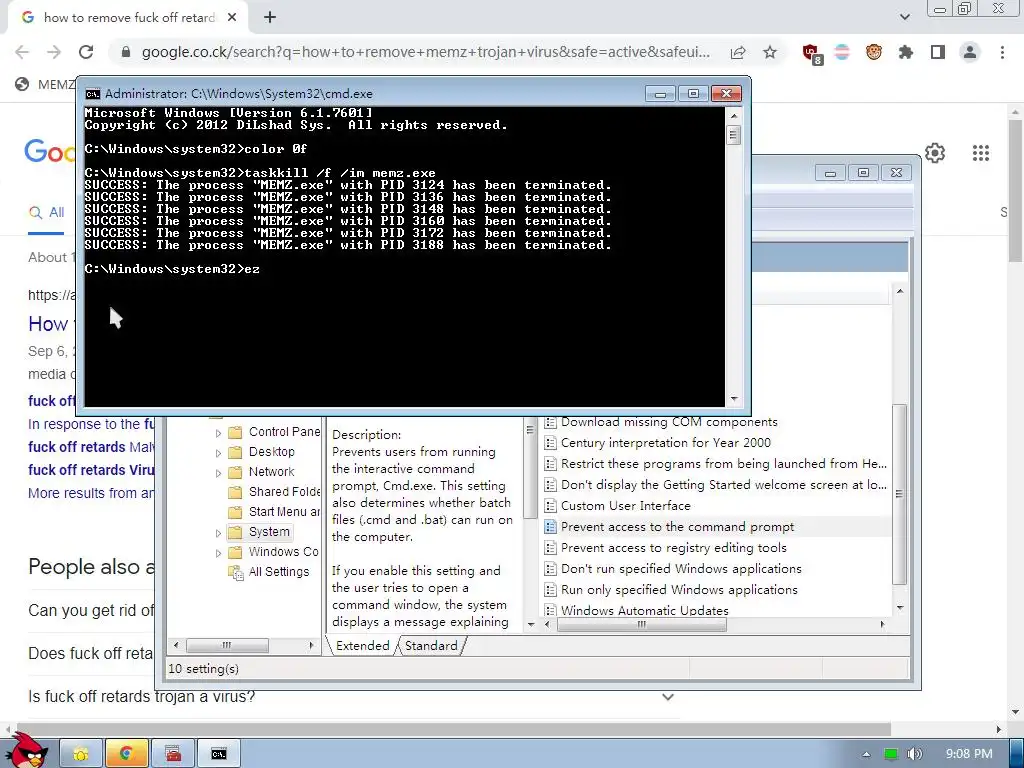Go forward in Chrome history
The width and height of the screenshot is (1024, 768).
54,52
